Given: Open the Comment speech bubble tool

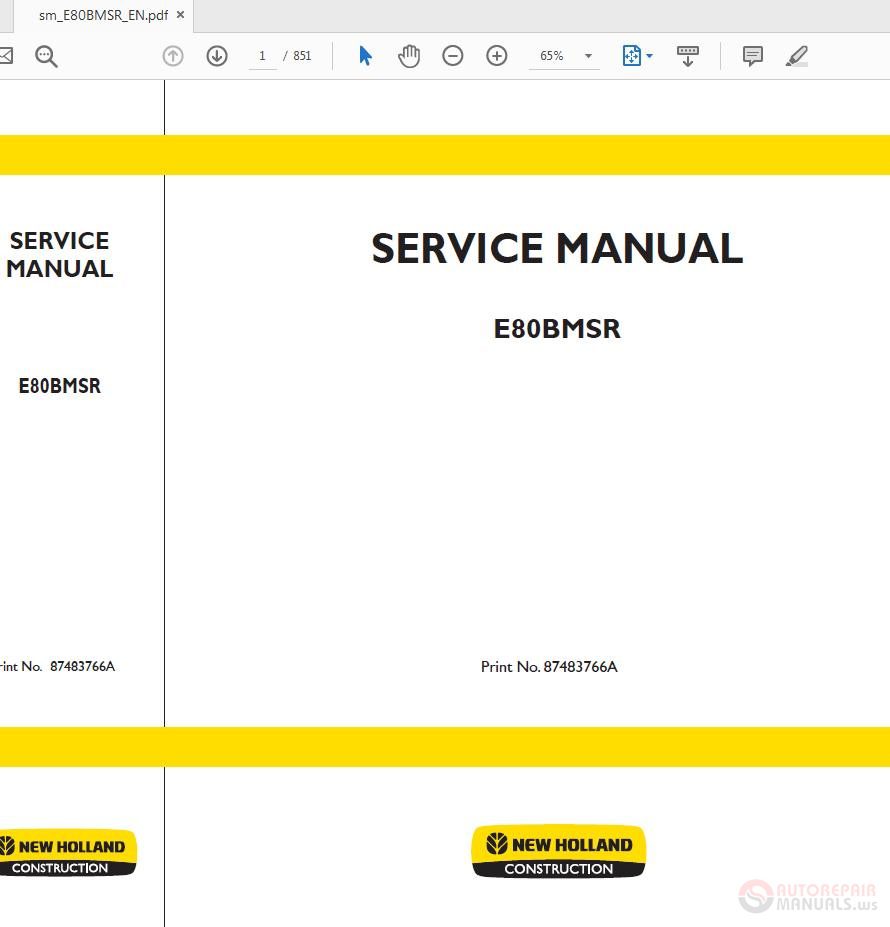Looking at the screenshot, I should (751, 55).
